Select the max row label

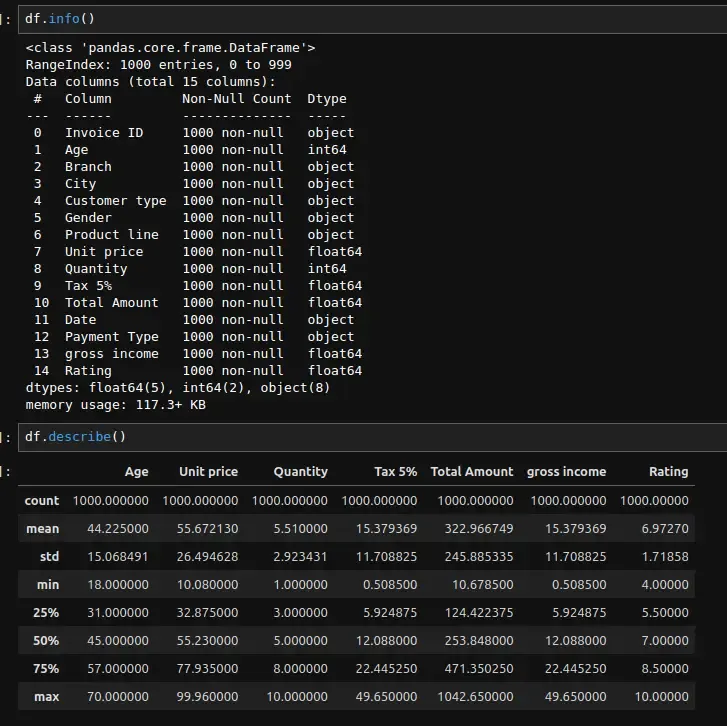47,696
